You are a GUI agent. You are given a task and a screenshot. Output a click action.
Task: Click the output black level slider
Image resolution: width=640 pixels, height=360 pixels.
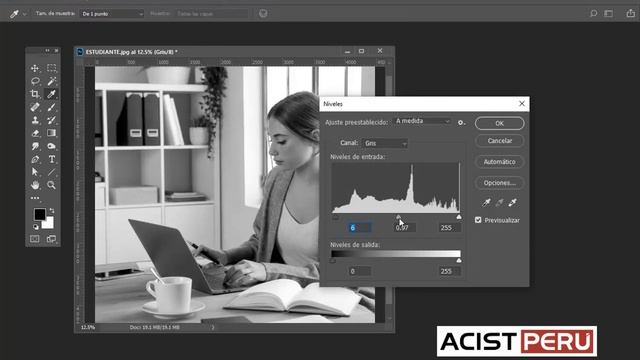333,260
